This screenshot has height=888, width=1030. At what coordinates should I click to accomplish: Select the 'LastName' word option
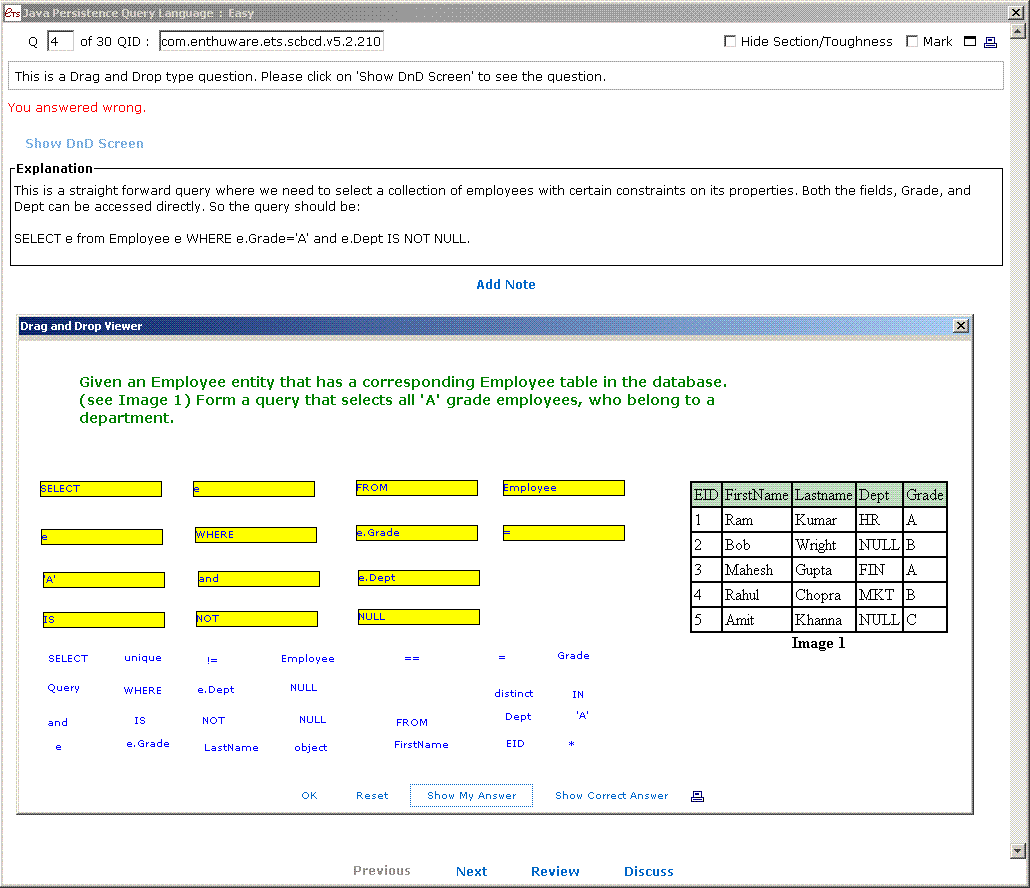click(231, 747)
